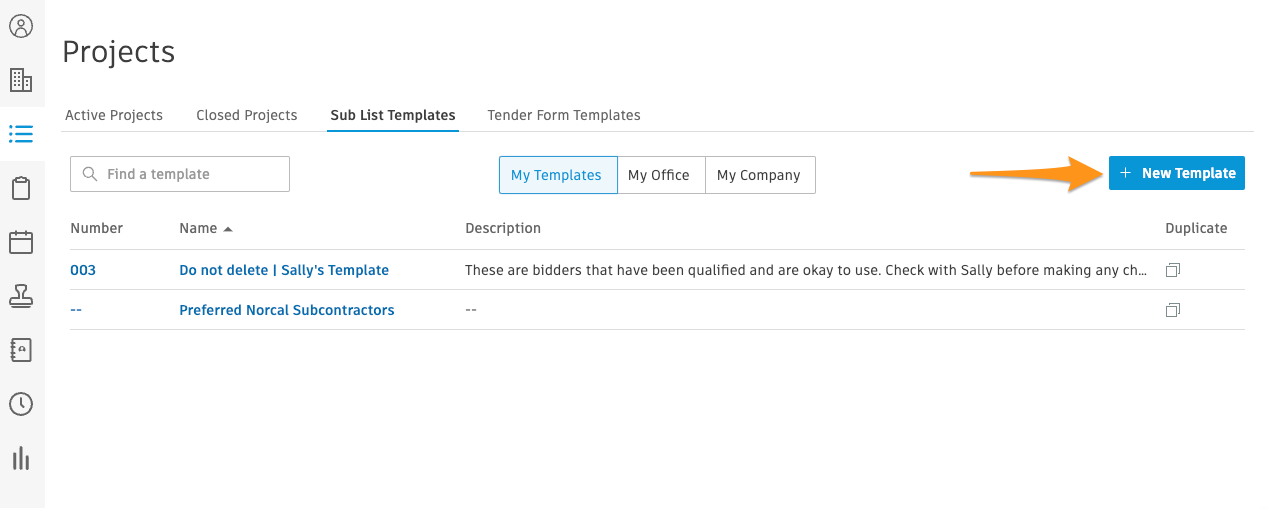Switch to My Templates filter

tap(556, 175)
